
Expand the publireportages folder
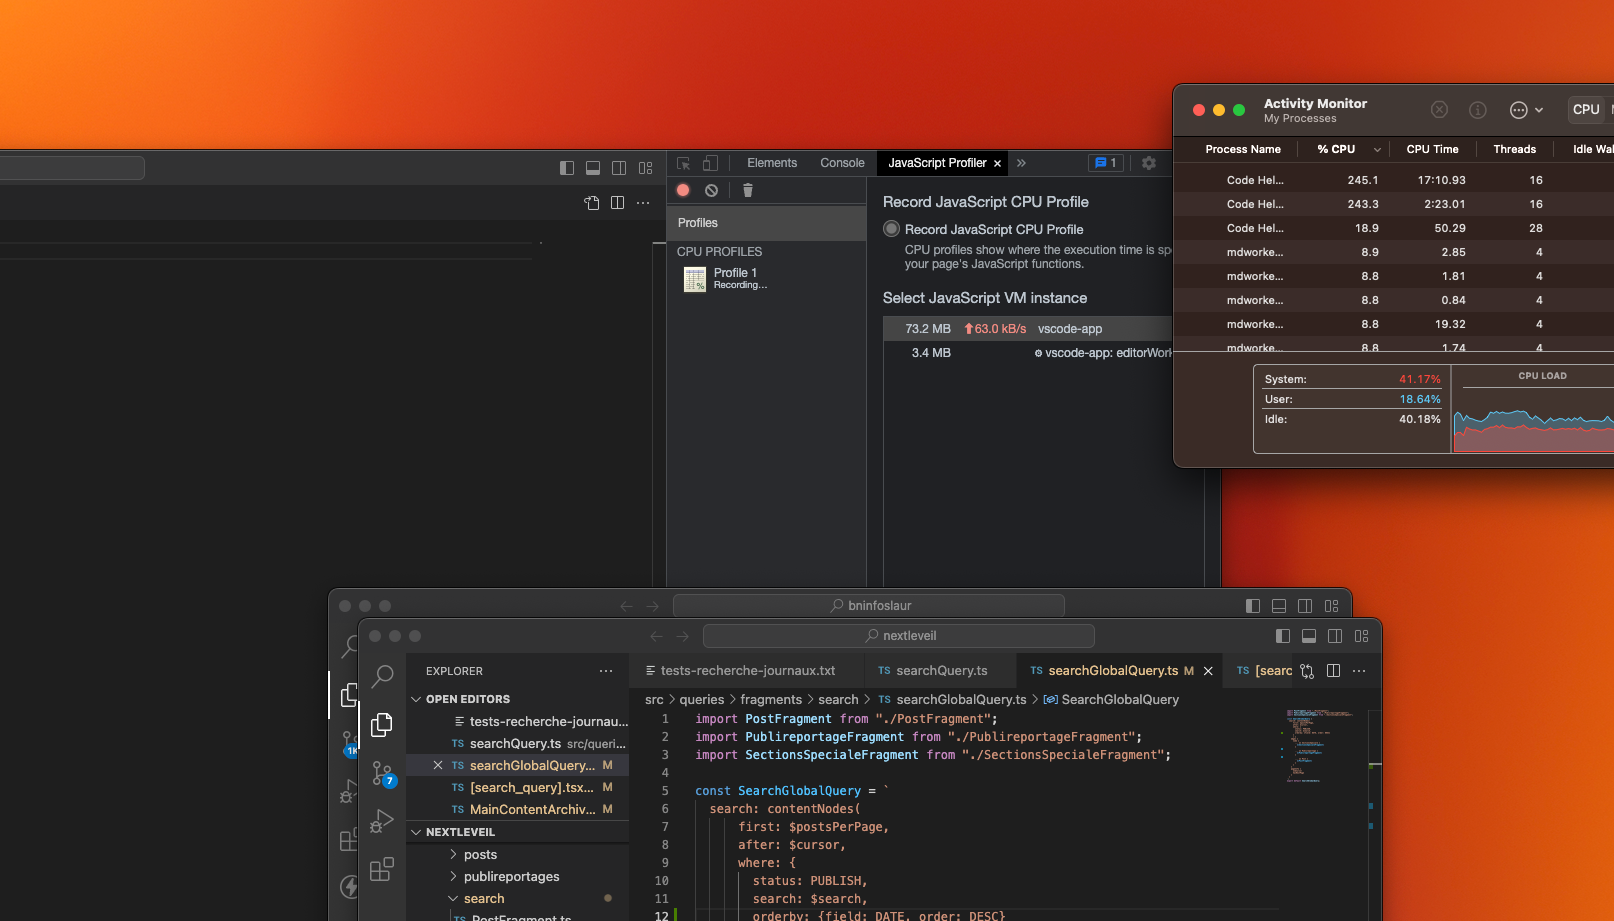tap(511, 877)
